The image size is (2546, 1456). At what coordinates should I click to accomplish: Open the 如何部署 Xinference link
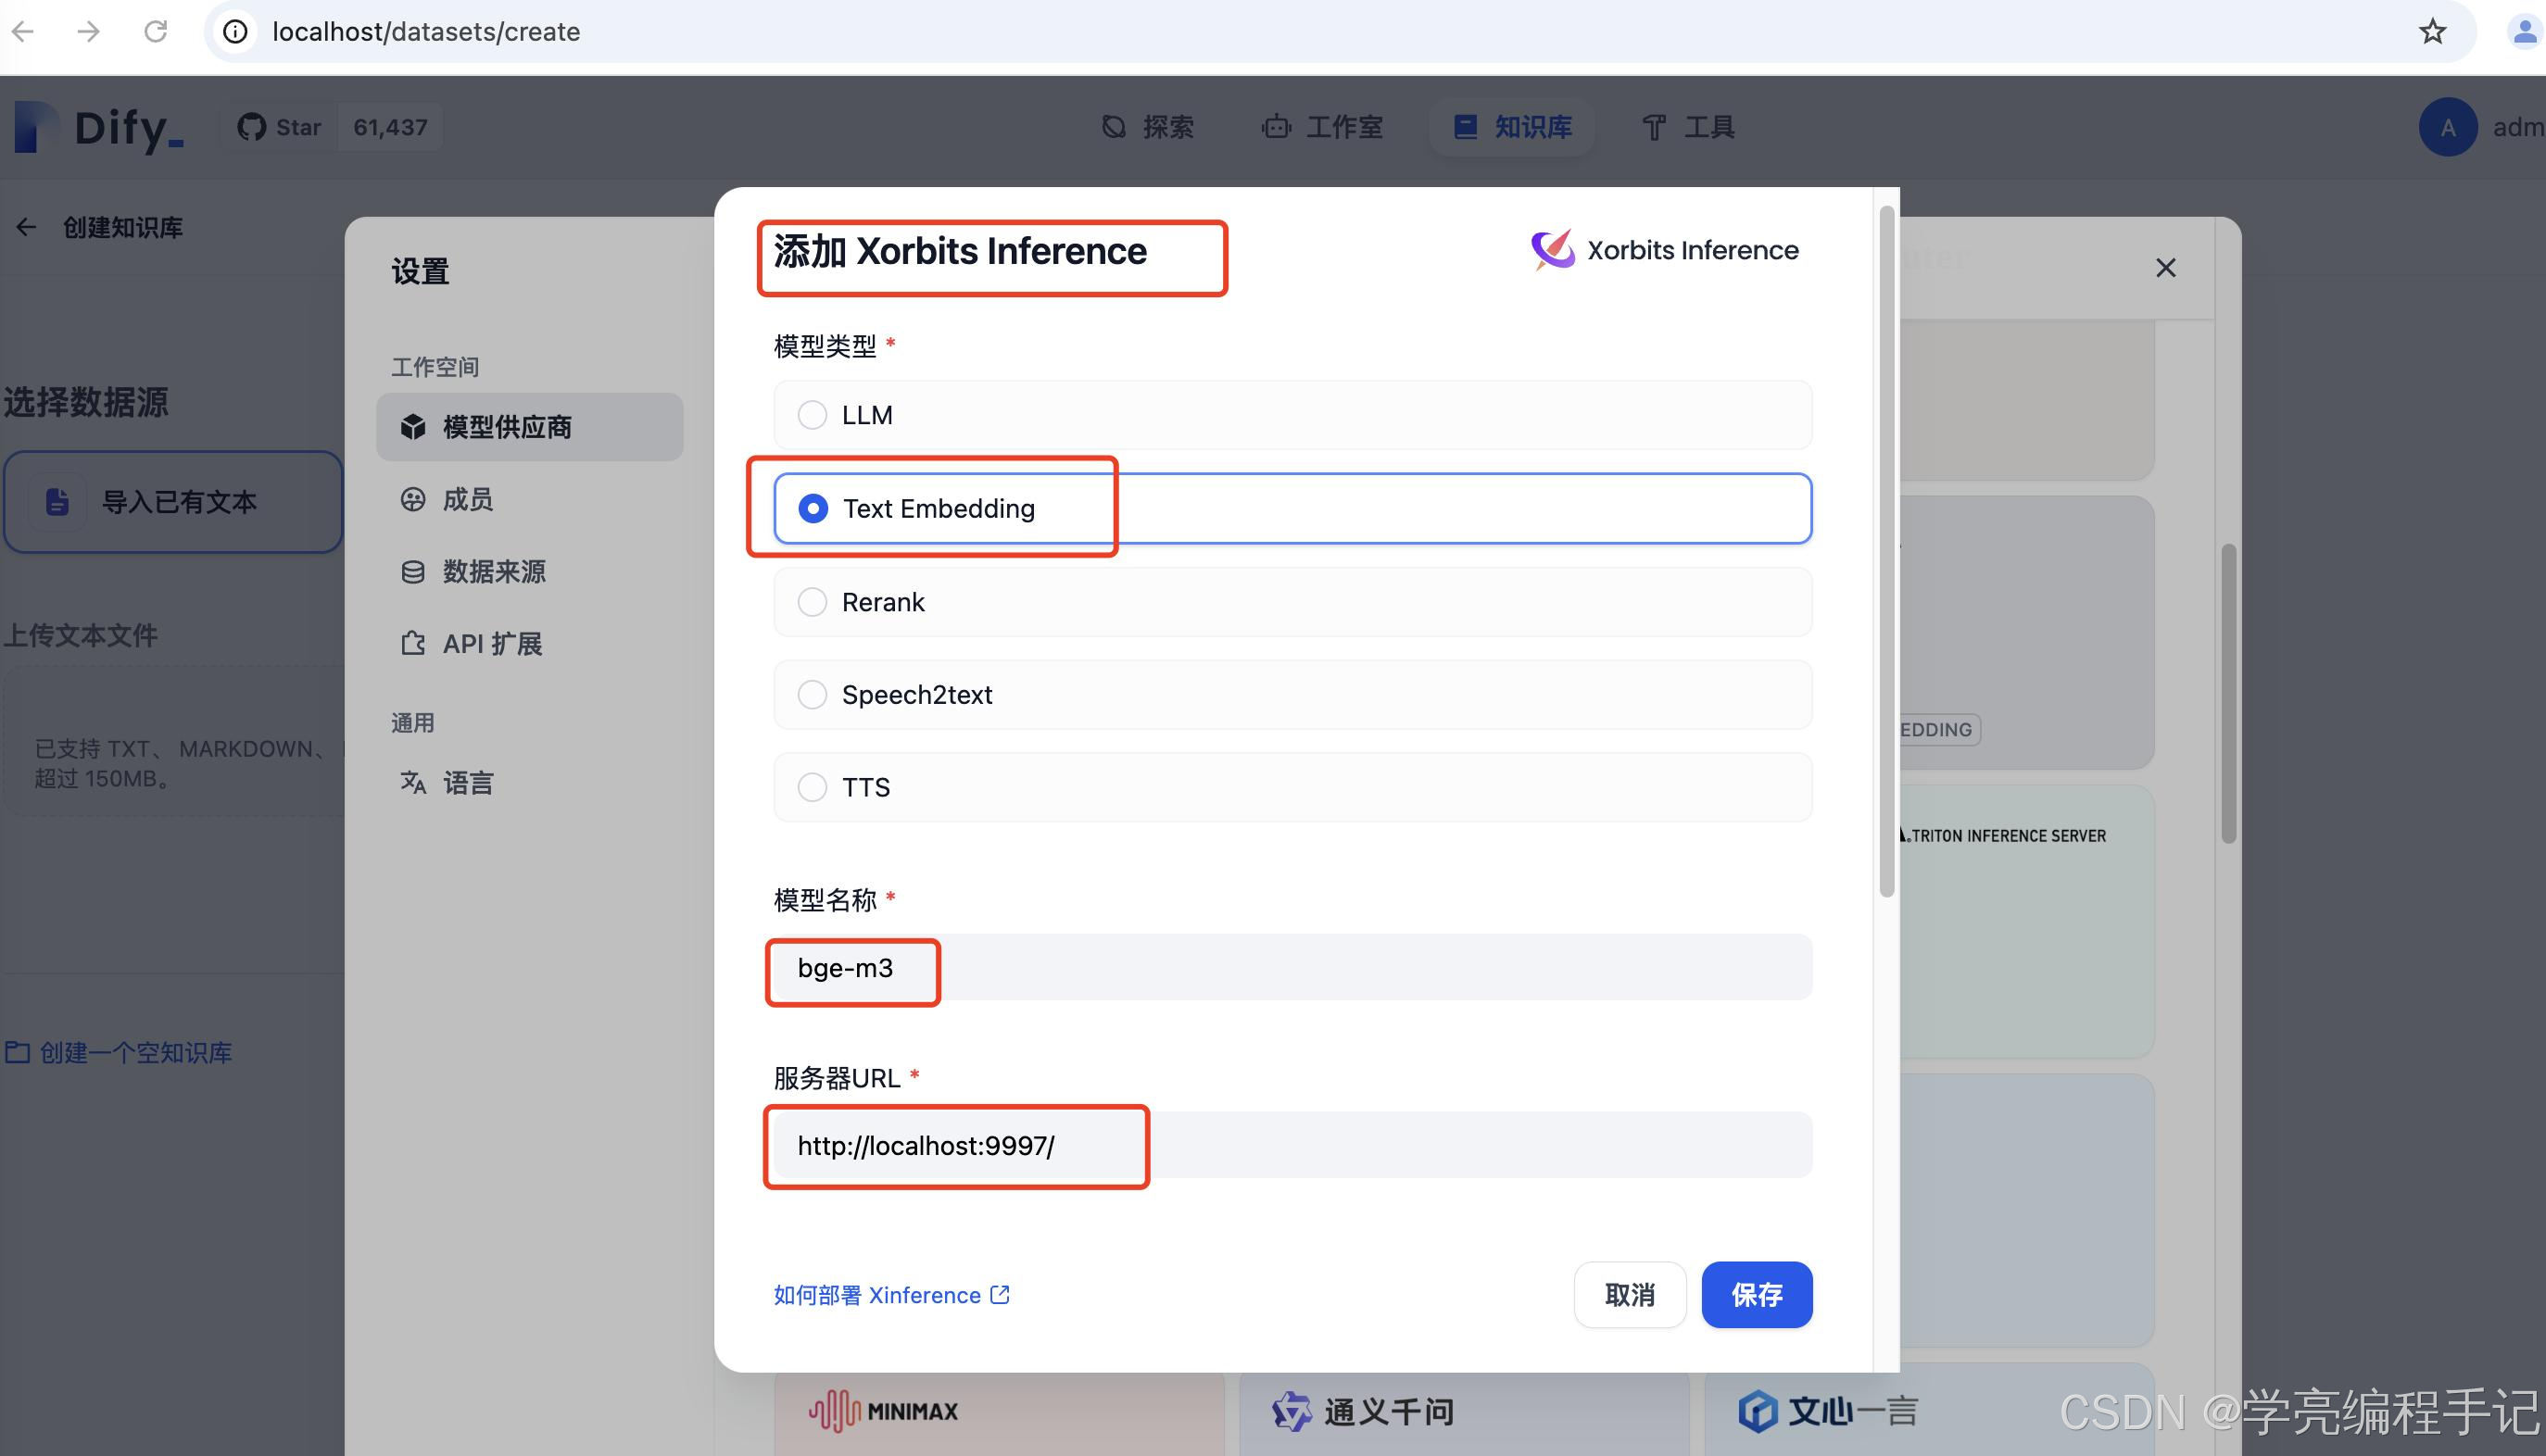889,1294
